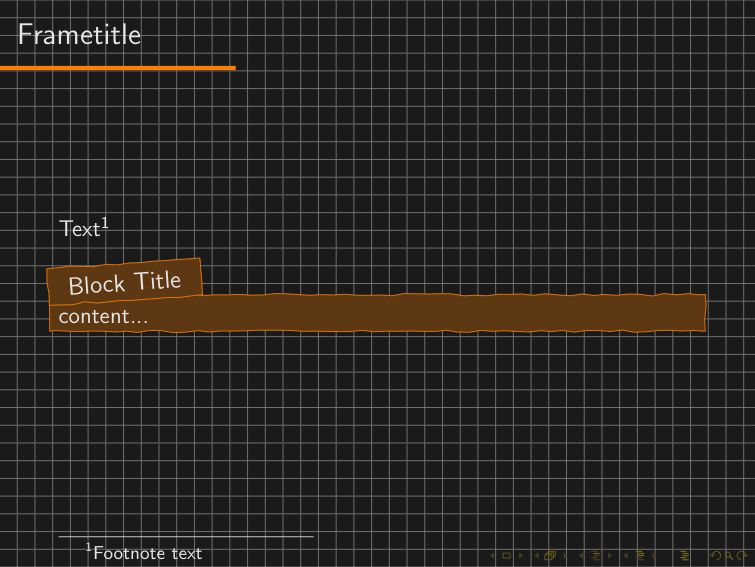Click the subsection navigation lines icon
Image resolution: width=755 pixels, height=567 pixels.
(x=596, y=556)
